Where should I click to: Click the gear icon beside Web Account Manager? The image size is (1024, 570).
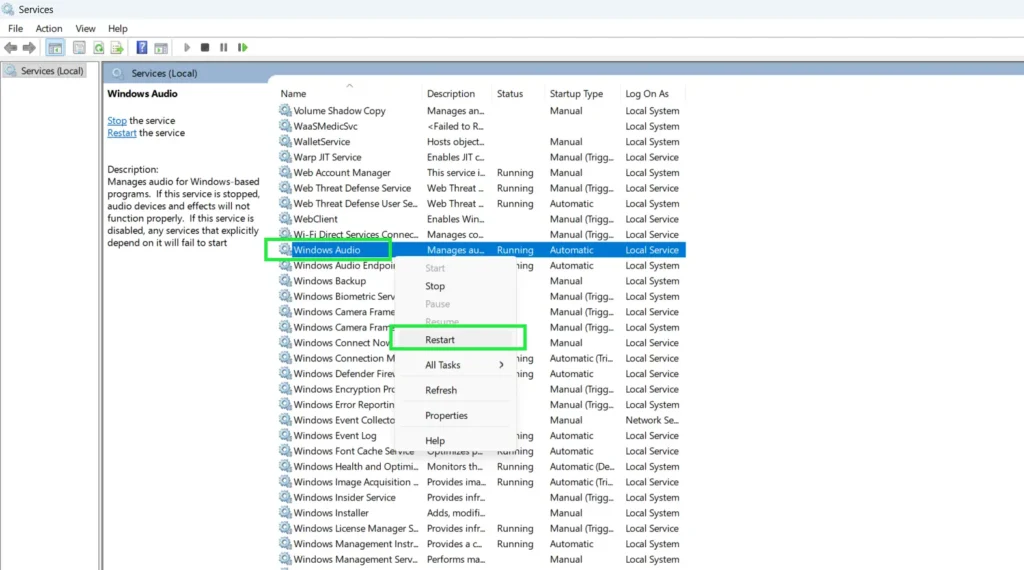click(285, 172)
